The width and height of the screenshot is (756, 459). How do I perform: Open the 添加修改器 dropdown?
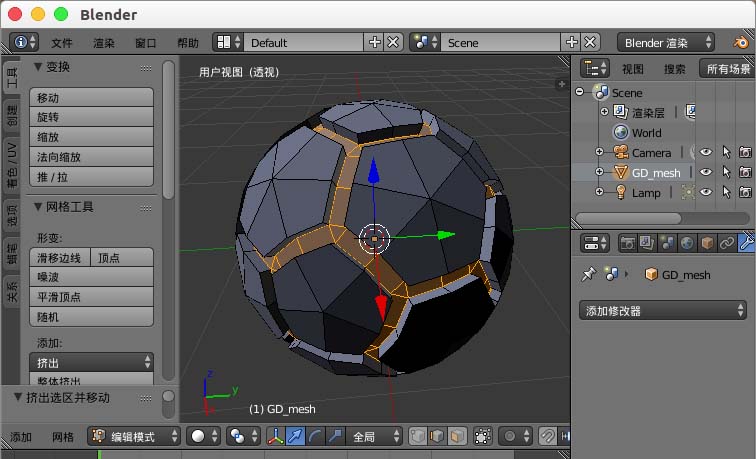[x=663, y=311]
